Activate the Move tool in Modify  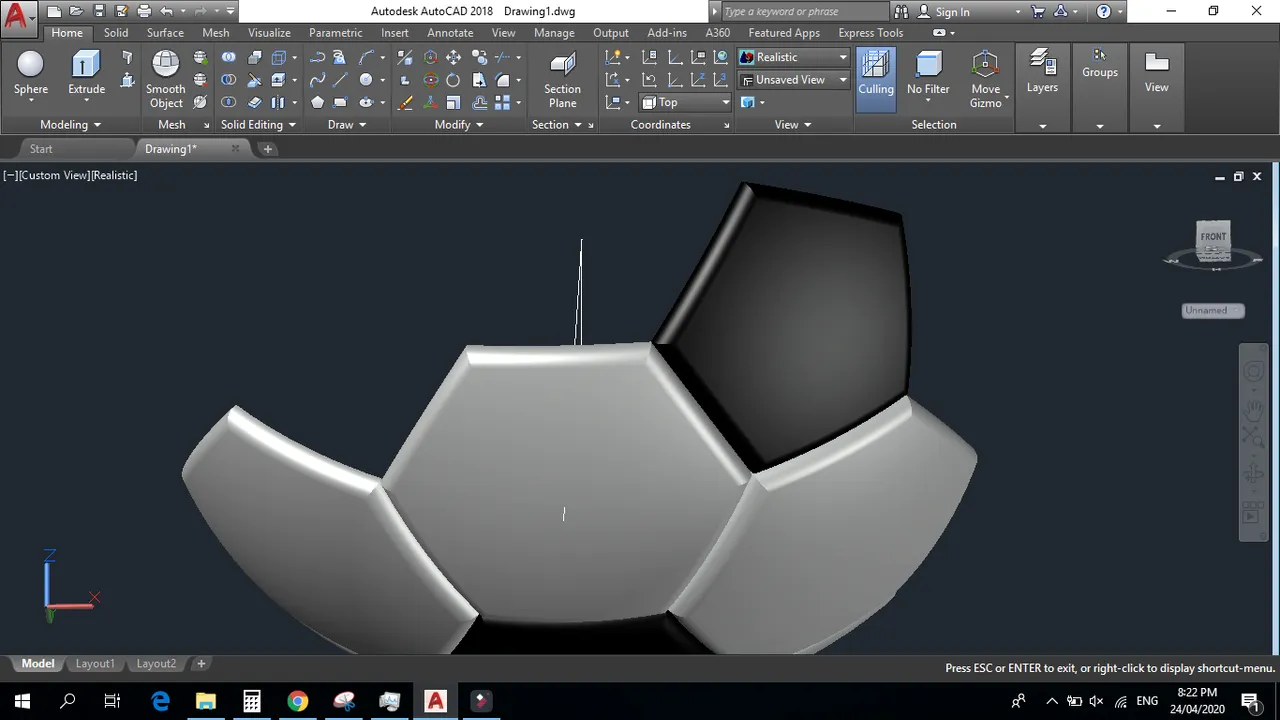[454, 57]
